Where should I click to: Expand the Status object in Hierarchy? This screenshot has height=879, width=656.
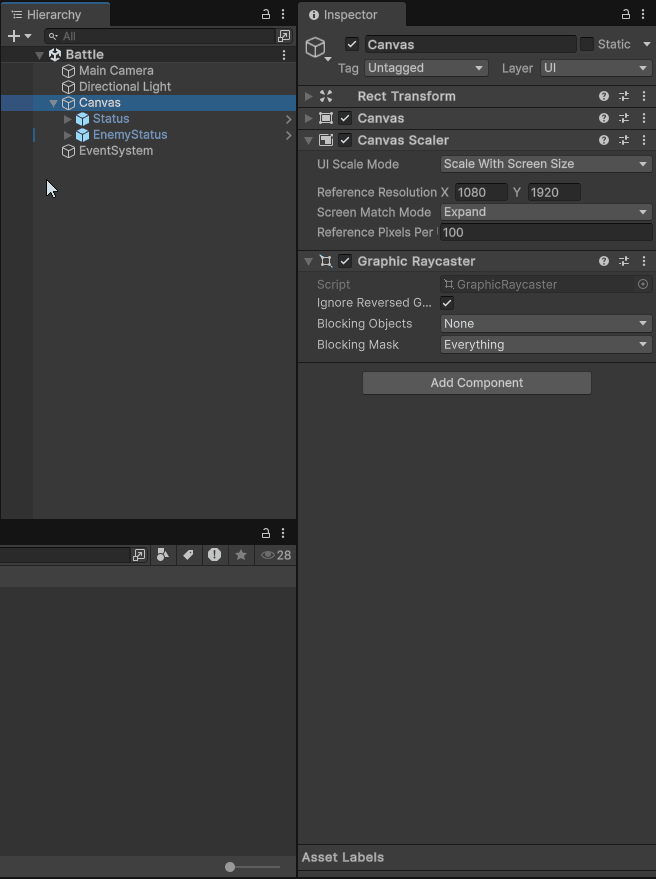68,119
